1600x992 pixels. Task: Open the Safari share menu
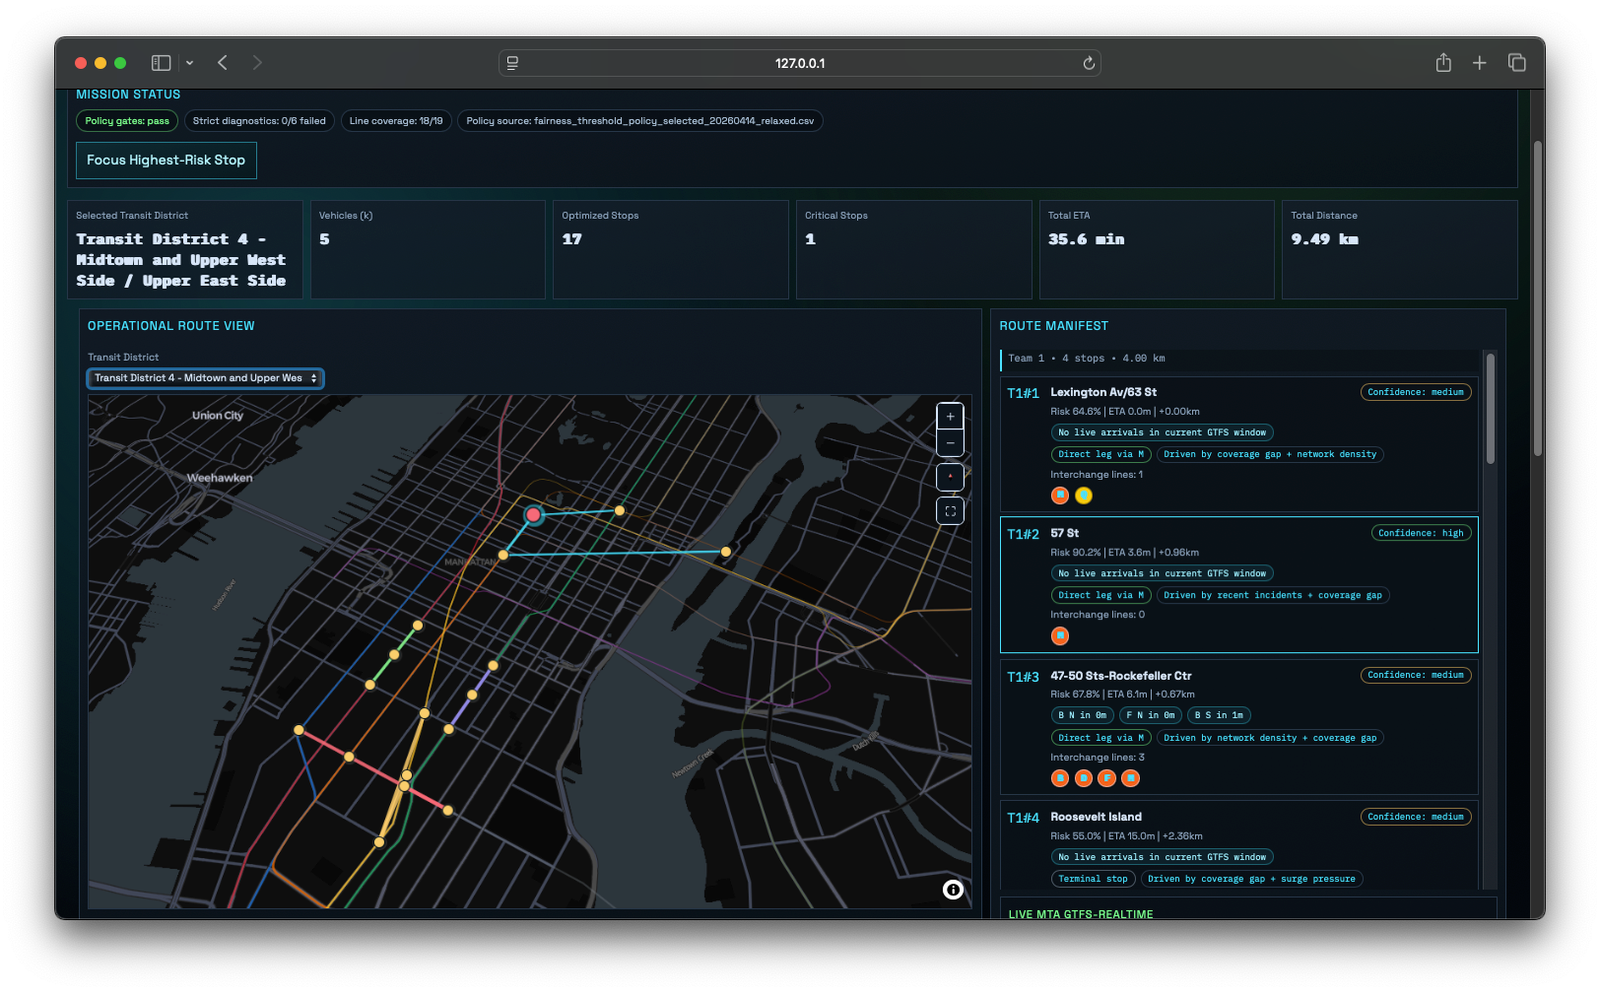1443,63
